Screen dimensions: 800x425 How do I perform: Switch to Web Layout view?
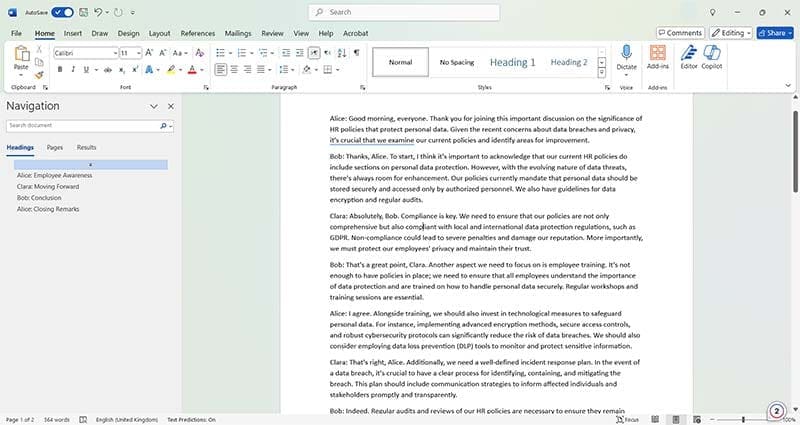(696, 419)
